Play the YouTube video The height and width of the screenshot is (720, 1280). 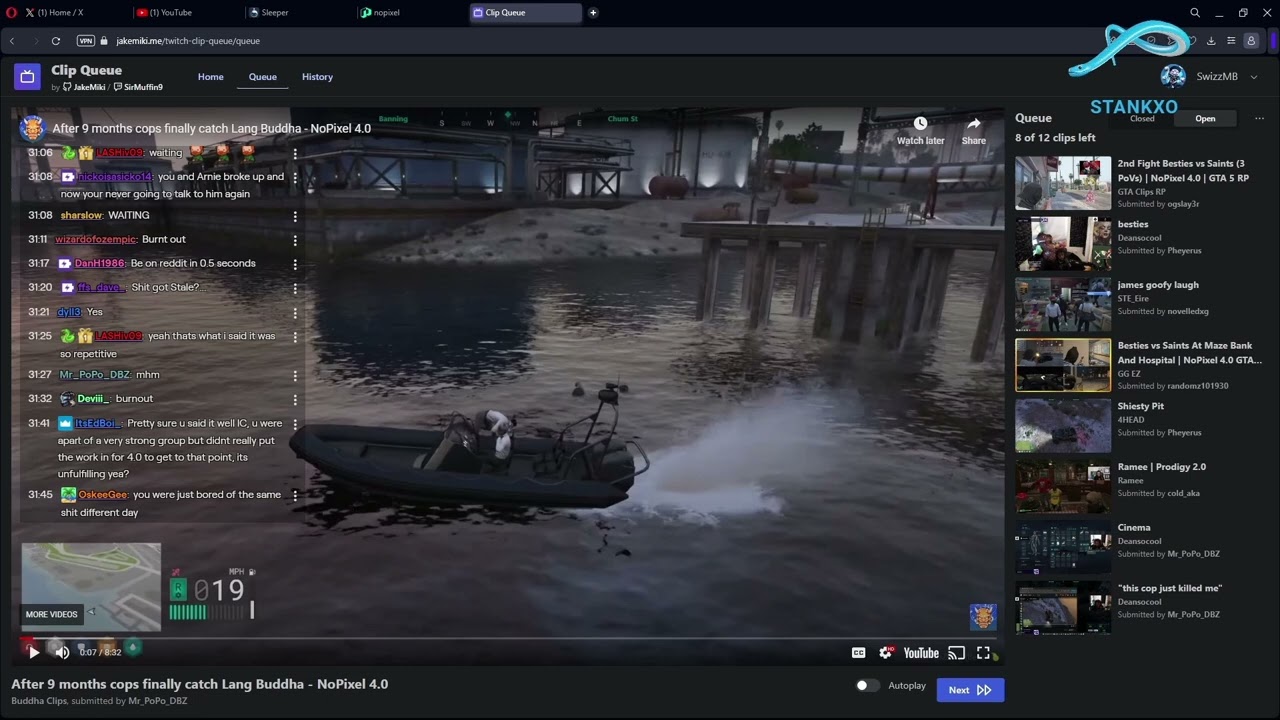tap(33, 652)
